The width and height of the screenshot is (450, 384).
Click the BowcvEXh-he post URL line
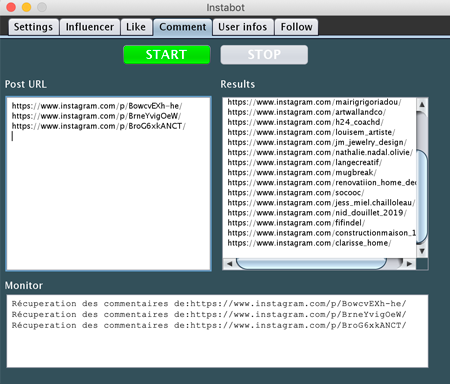pos(97,106)
